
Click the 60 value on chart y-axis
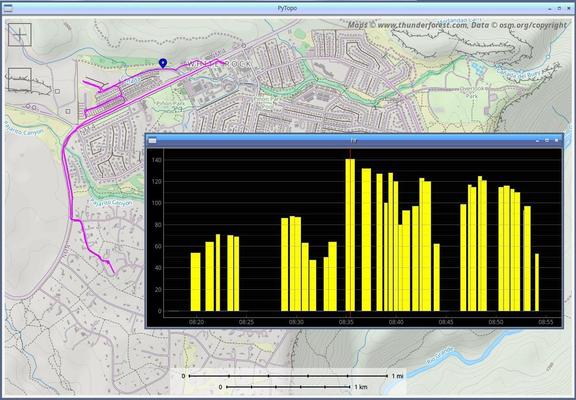(x=158, y=246)
